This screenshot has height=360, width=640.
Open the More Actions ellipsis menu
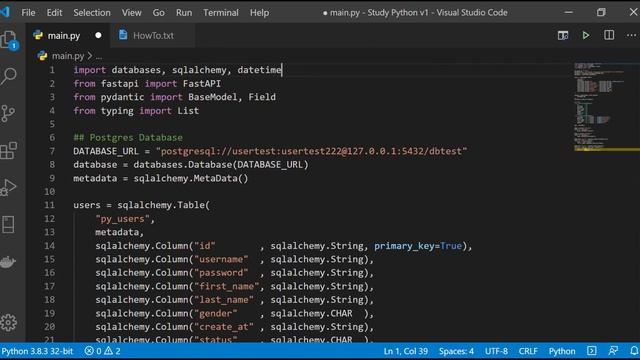[631, 36]
